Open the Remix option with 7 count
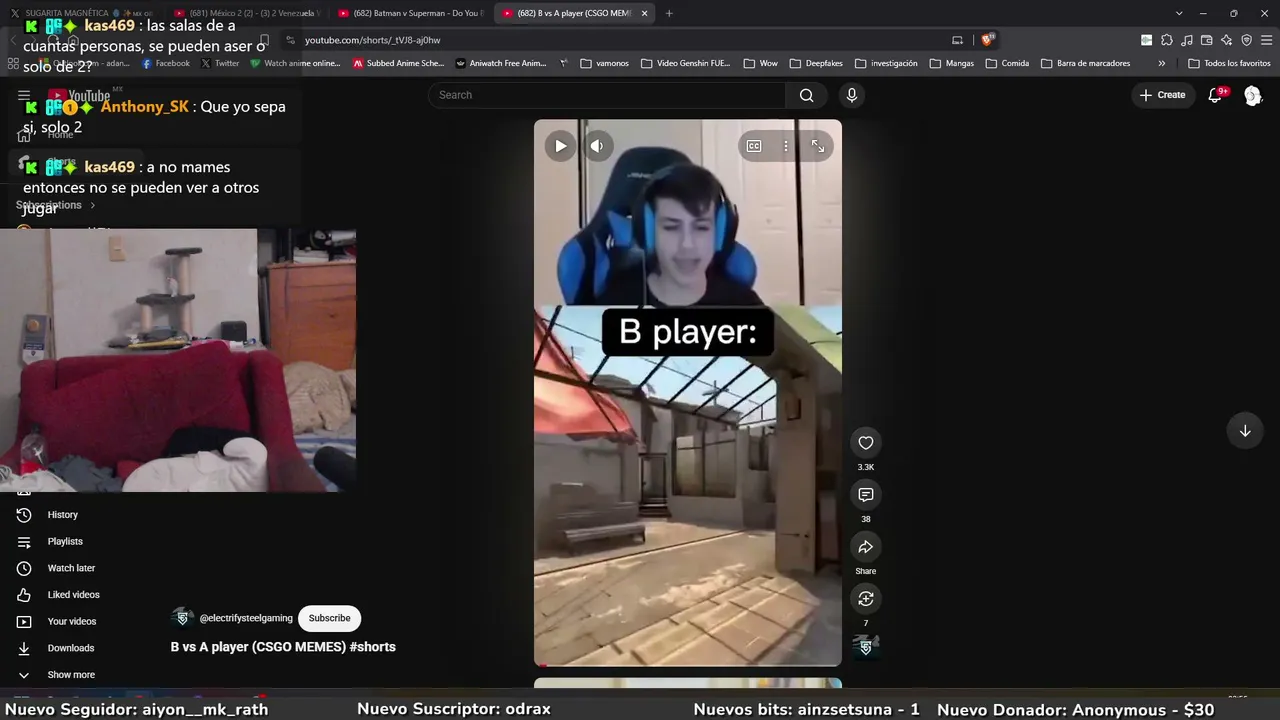Viewport: 1280px width, 720px height. pos(866,599)
